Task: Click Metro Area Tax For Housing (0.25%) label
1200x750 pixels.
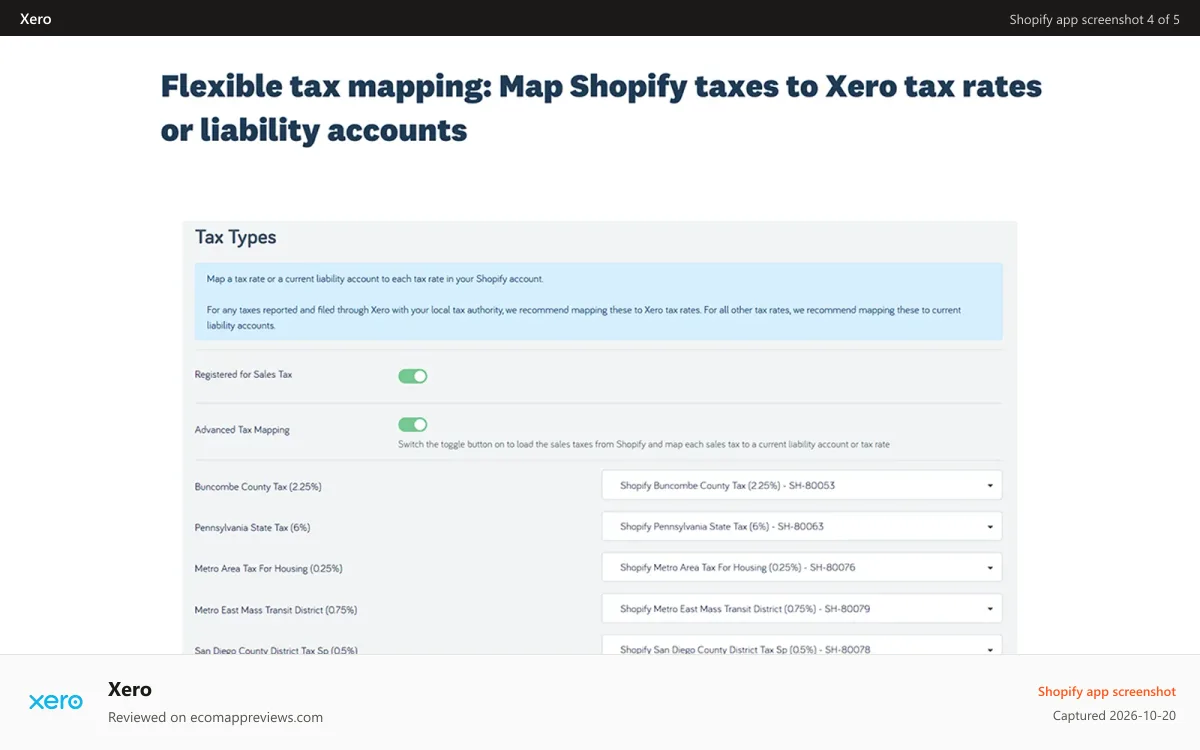Action: 268,568
